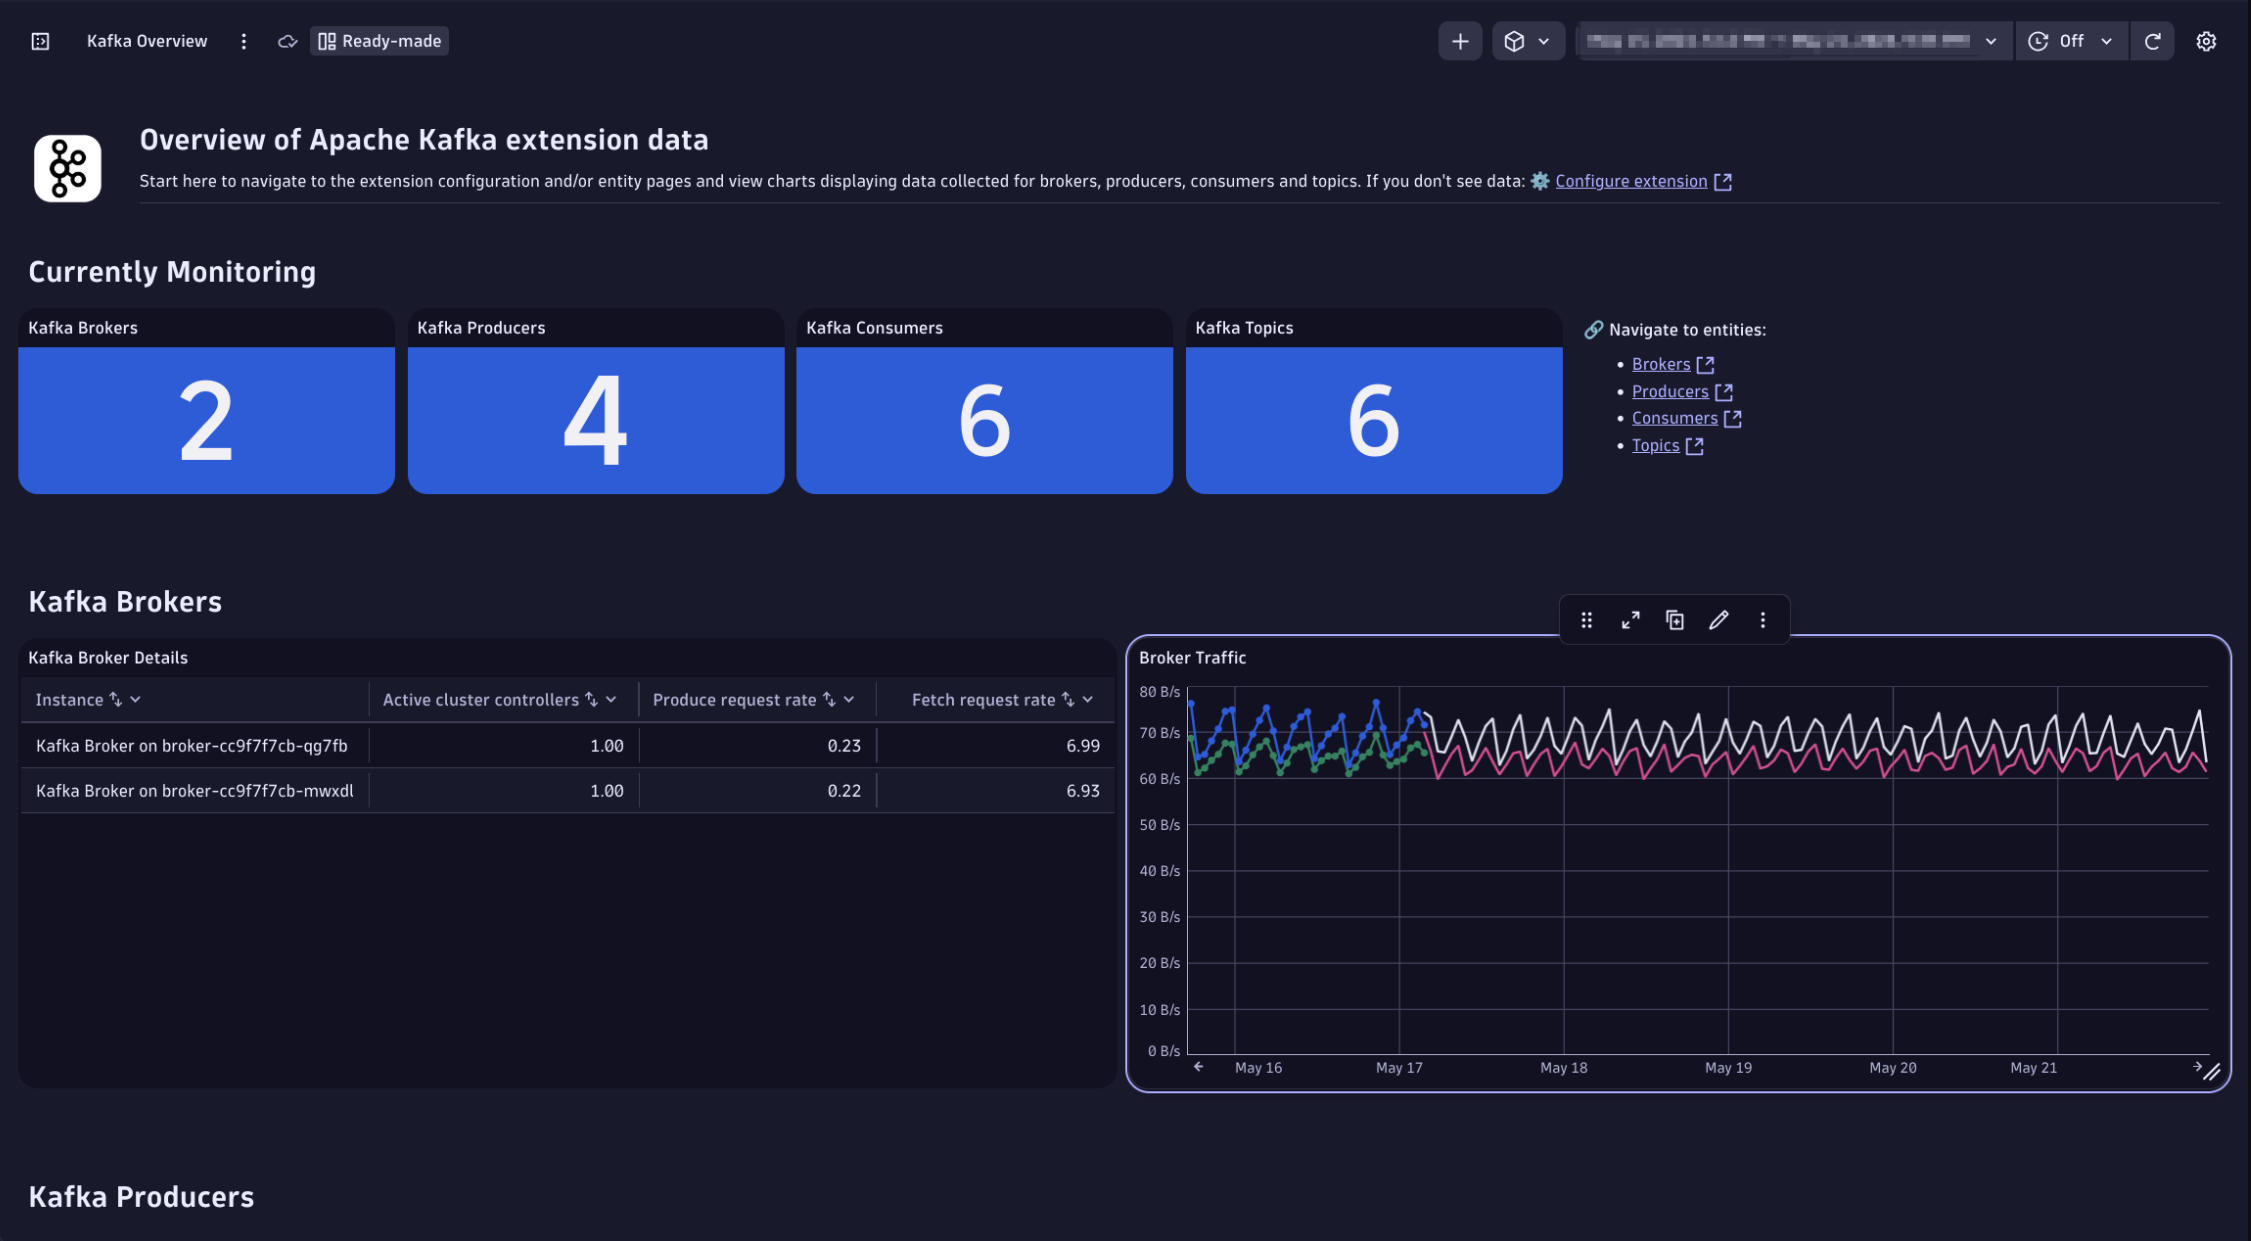Open the Kafka Overview kebab menu

coord(243,41)
